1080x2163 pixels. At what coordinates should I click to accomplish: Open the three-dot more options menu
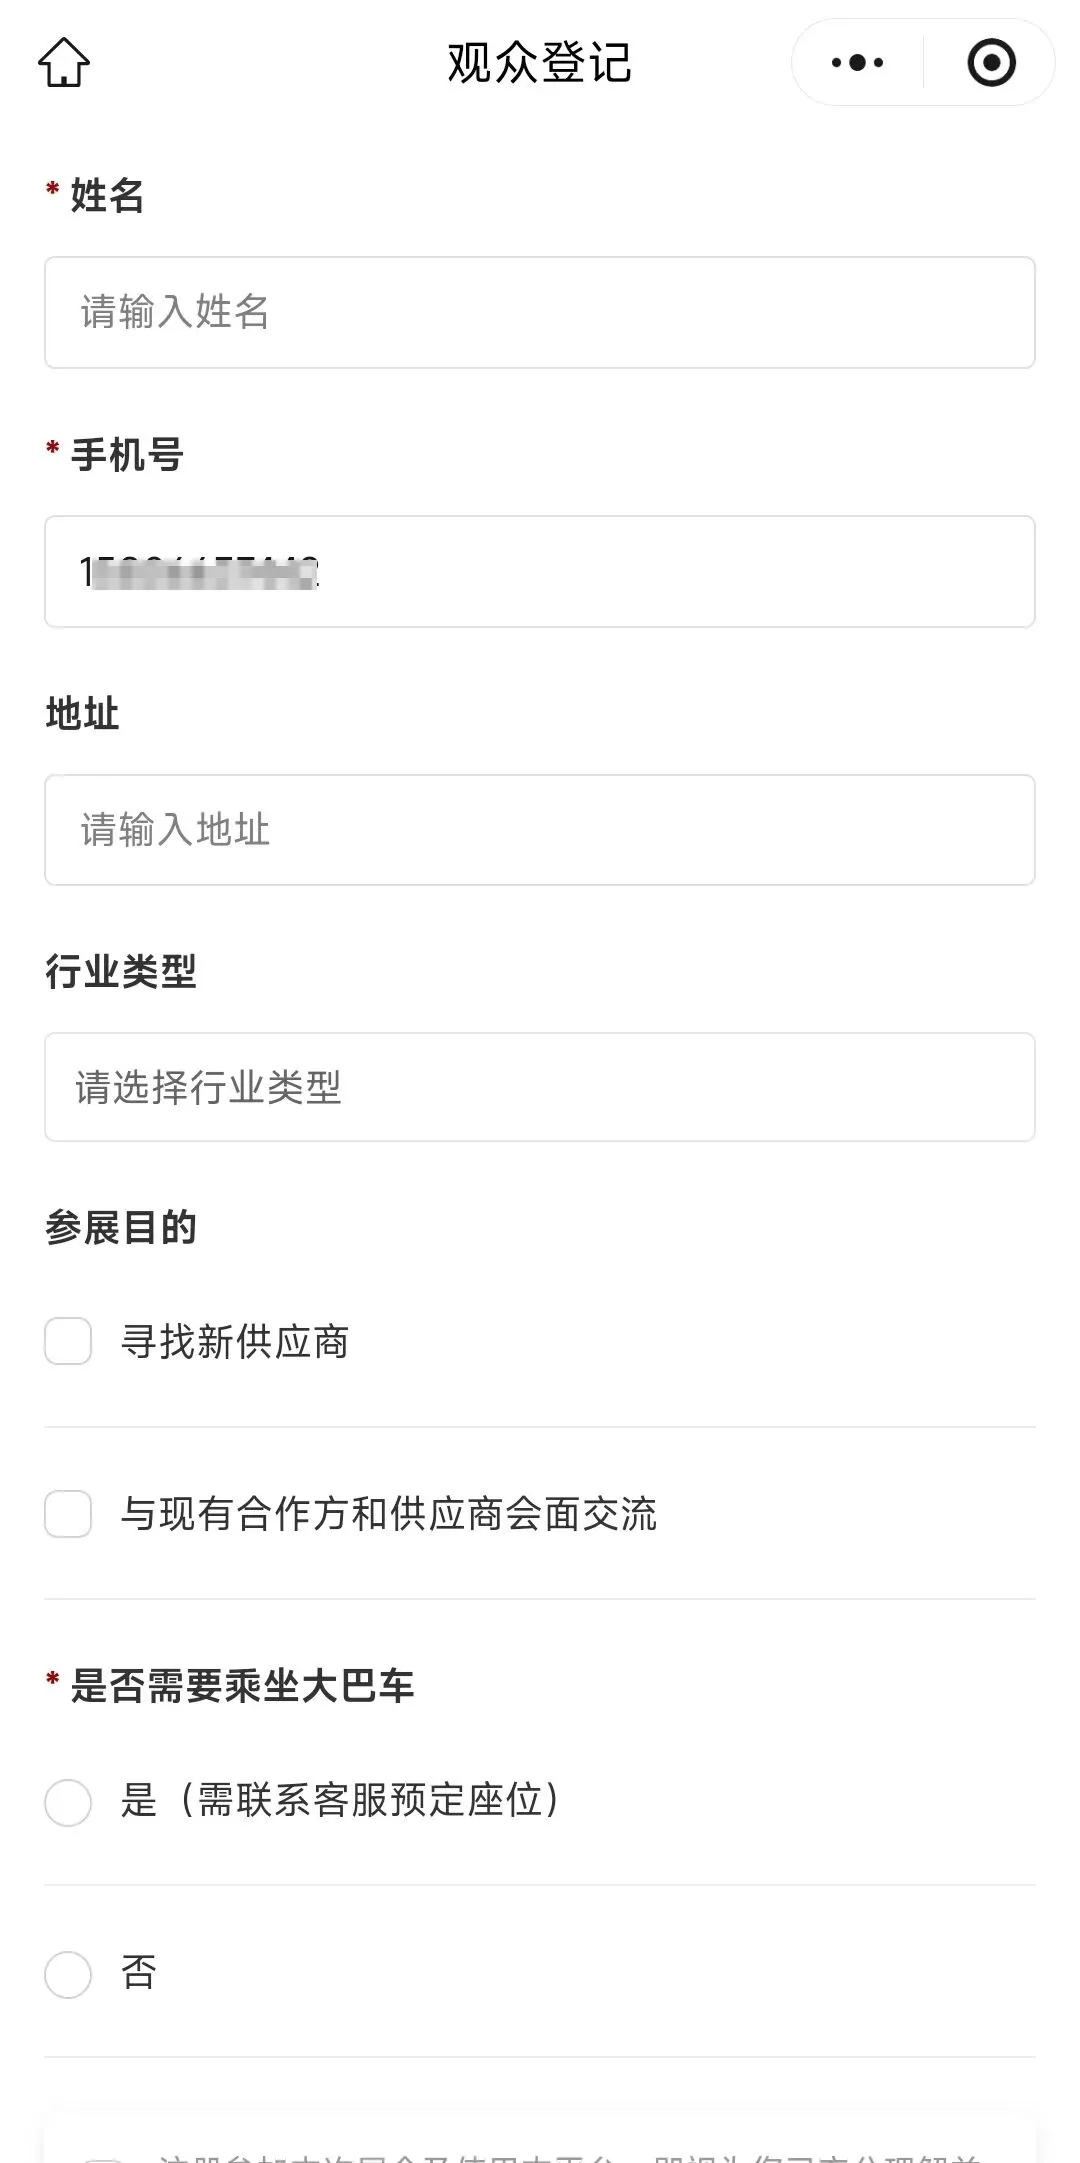tap(857, 63)
